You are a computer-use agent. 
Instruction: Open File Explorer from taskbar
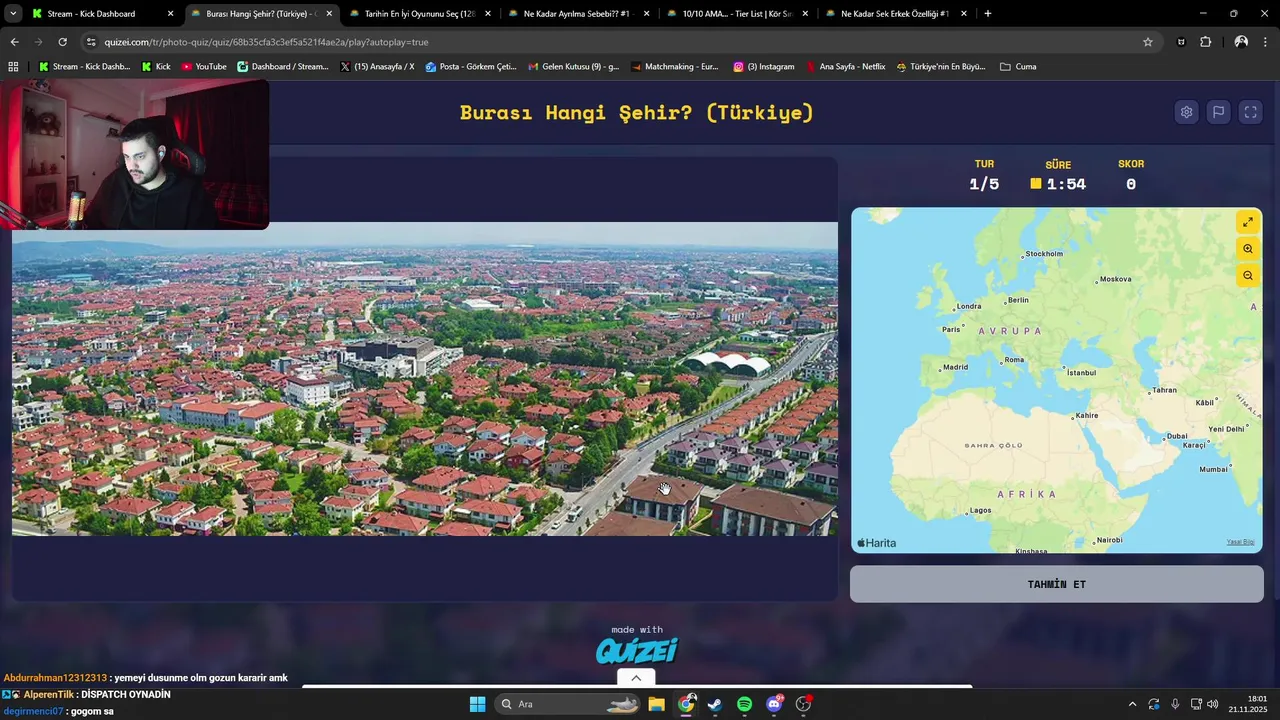pos(656,704)
